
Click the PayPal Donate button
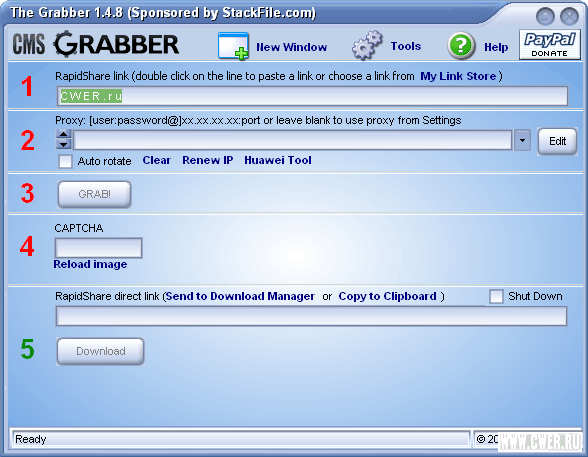549,45
